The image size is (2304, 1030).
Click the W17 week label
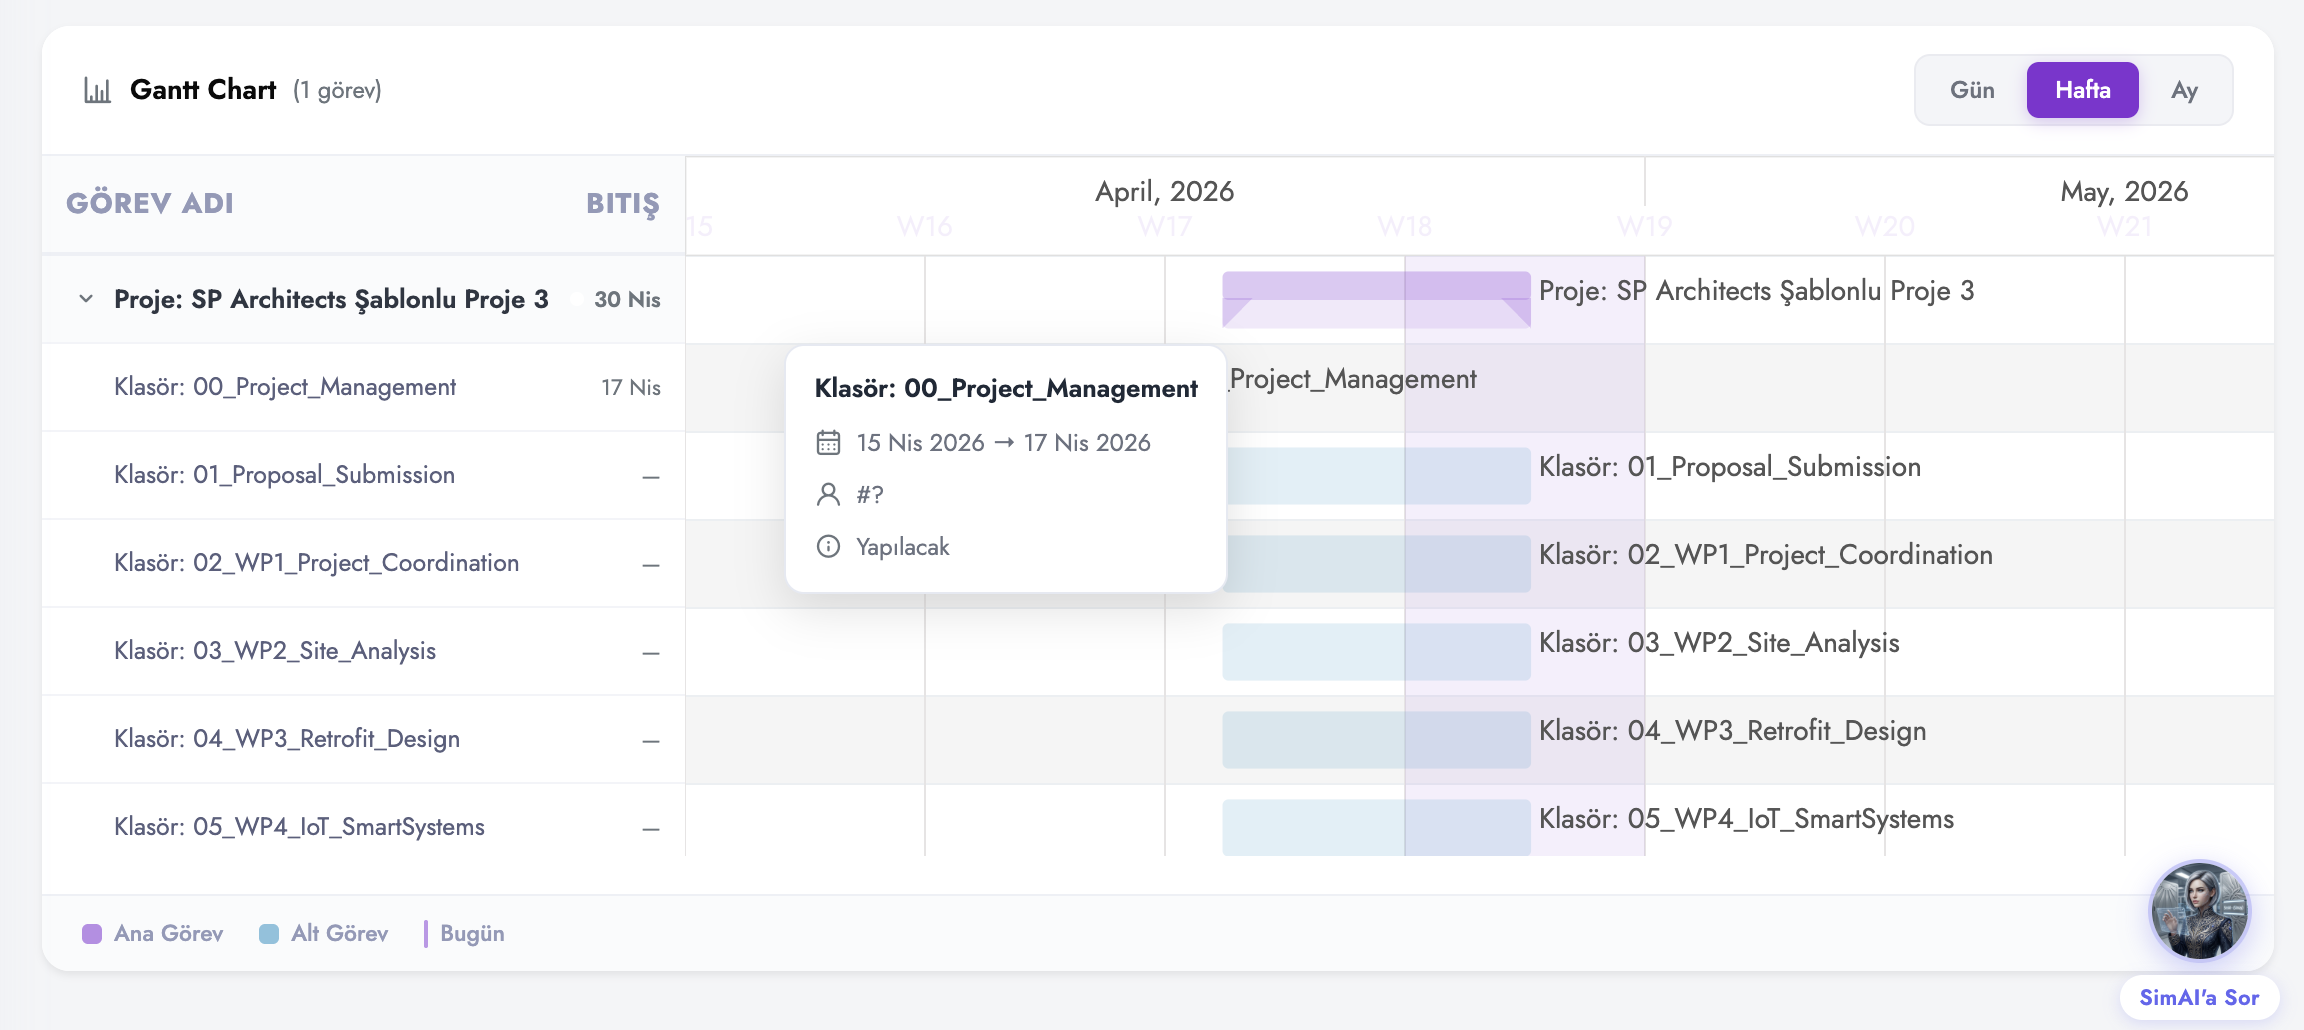coord(1164,227)
